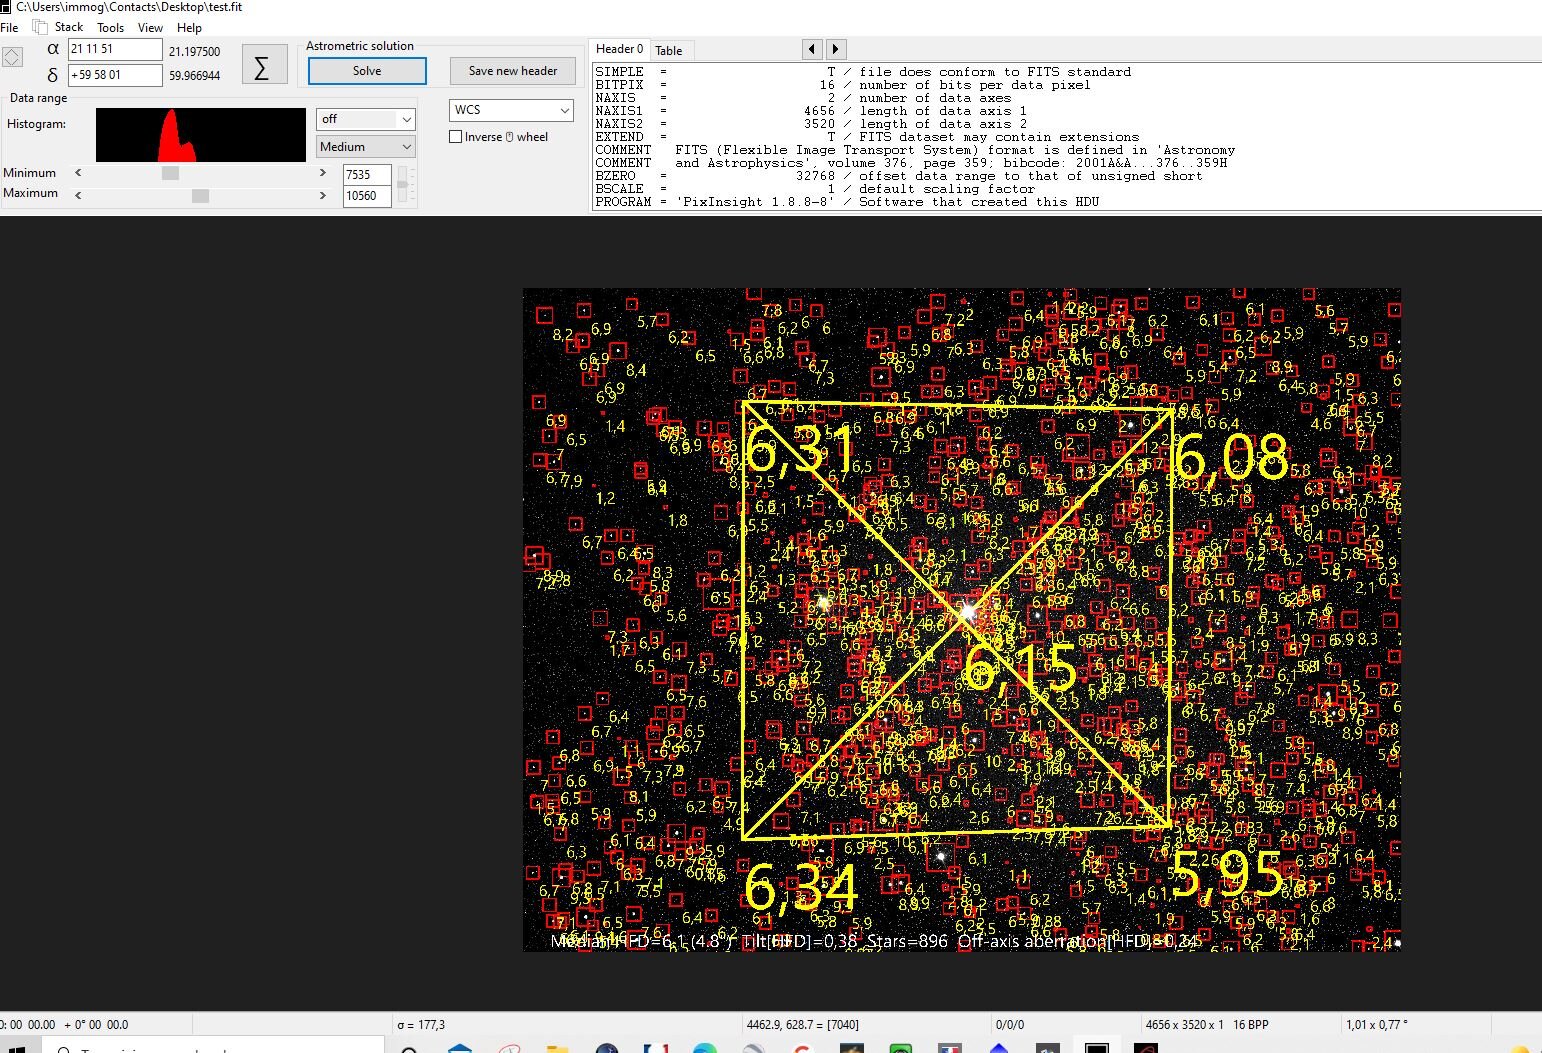Click the Solve button
The image size is (1542, 1053).
pos(367,71)
